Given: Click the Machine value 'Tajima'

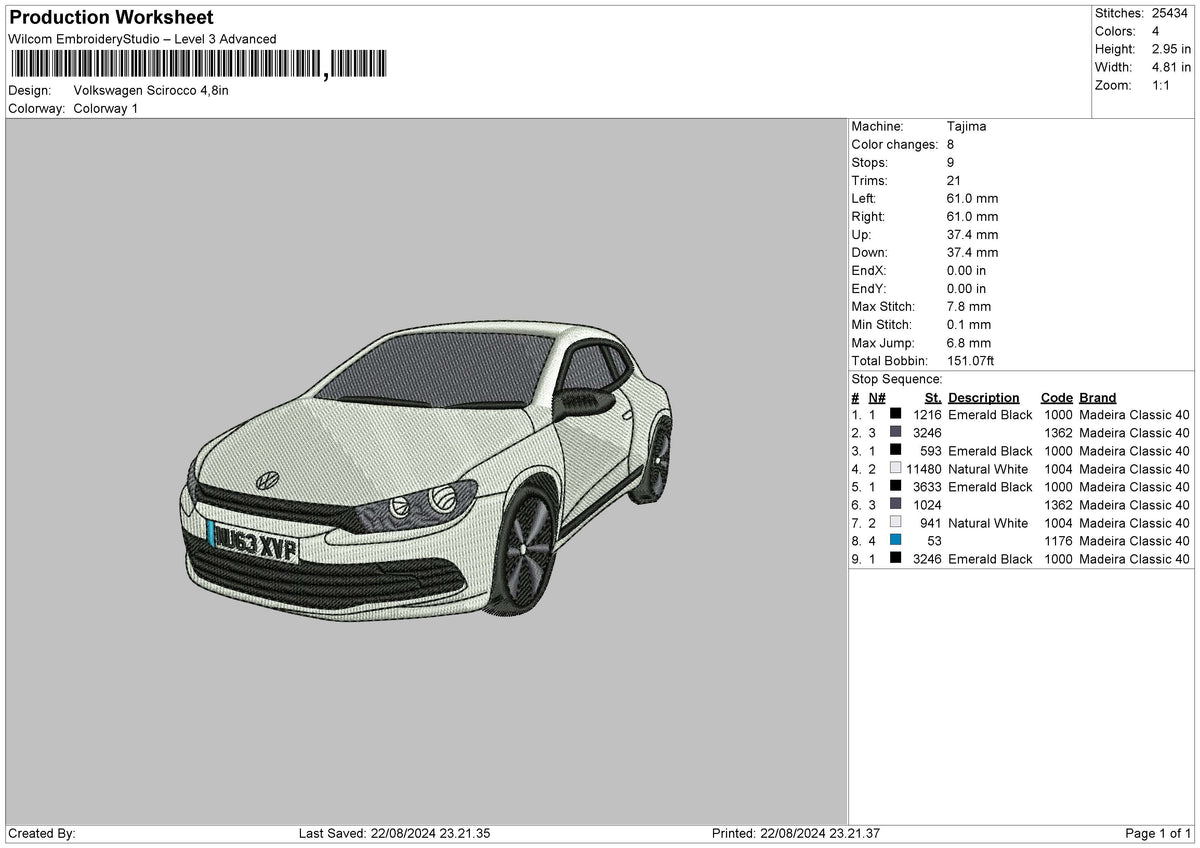Looking at the screenshot, I should 966,127.
